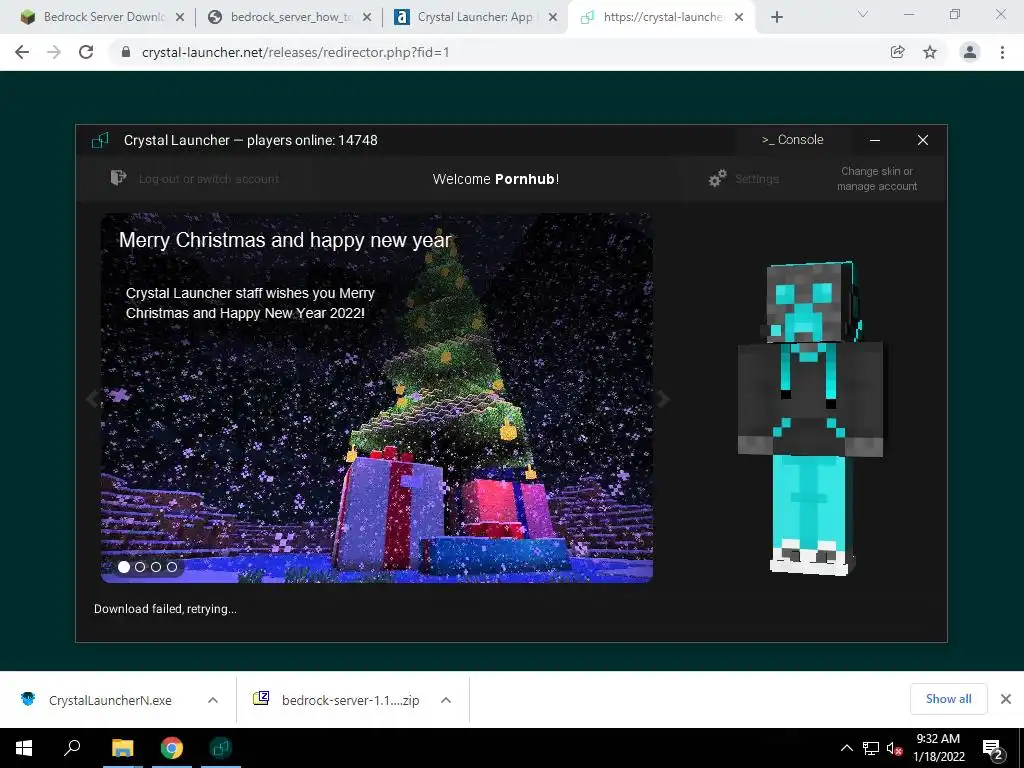The width and height of the screenshot is (1024, 768).
Task: Go forward in browser history
Action: point(54,52)
